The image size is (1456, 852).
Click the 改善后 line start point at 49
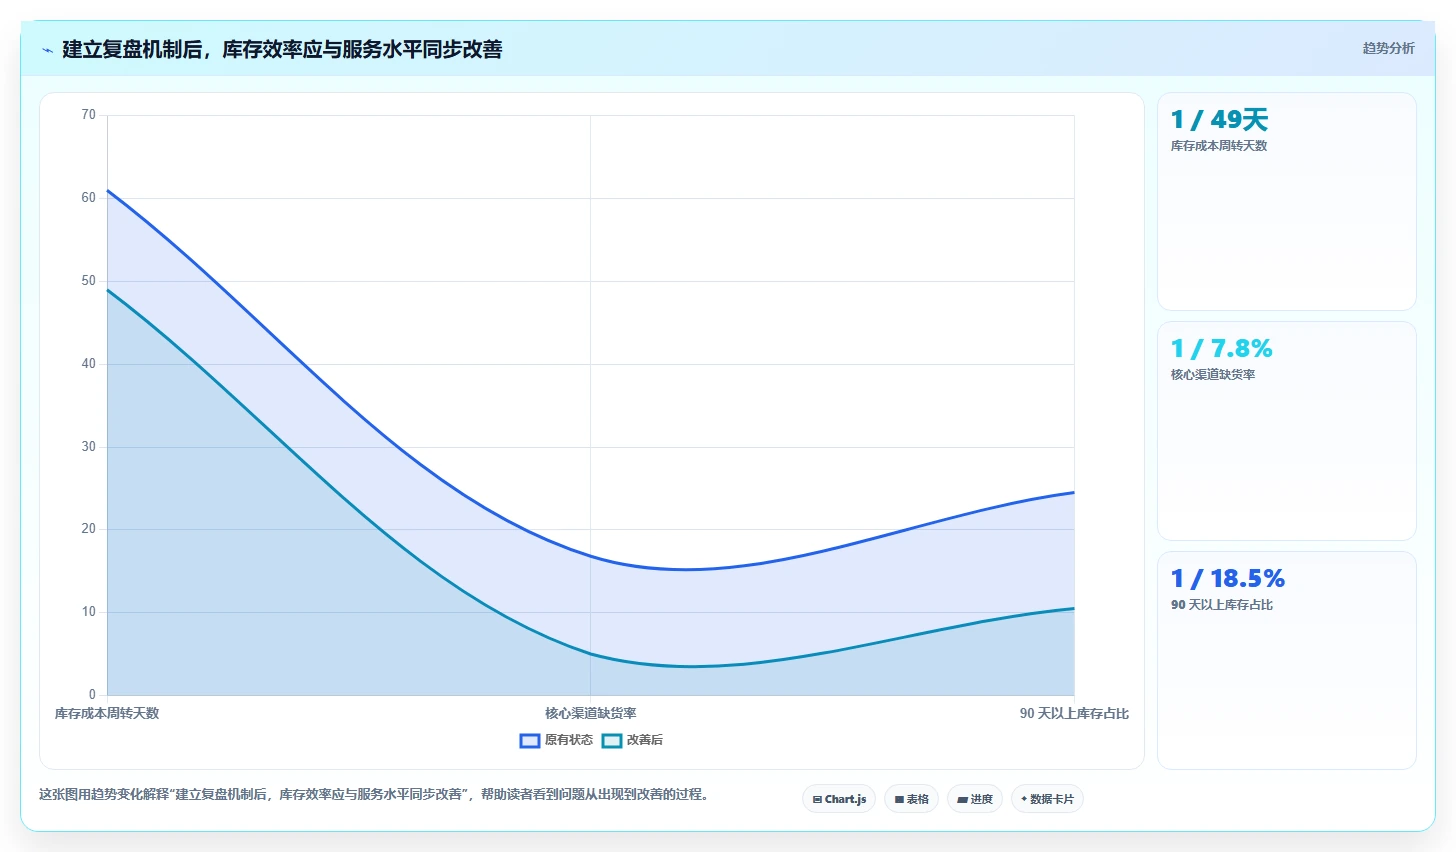click(x=107, y=290)
